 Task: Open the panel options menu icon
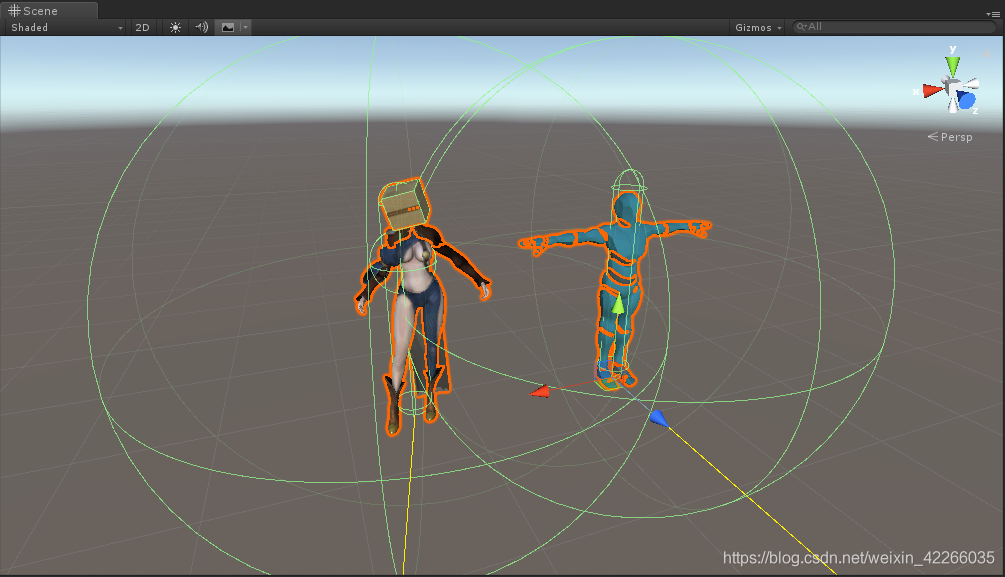(993, 14)
